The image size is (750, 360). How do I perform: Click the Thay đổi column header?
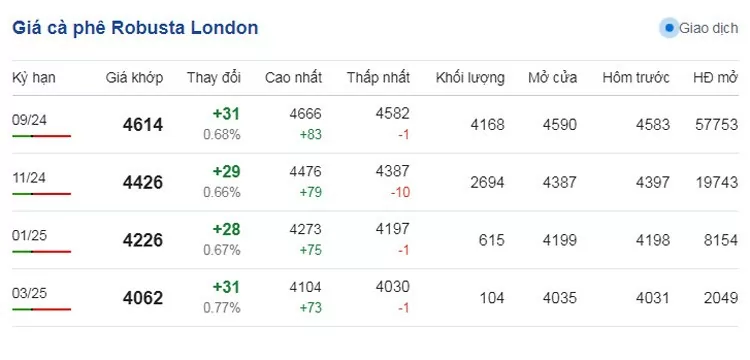[x=214, y=77]
